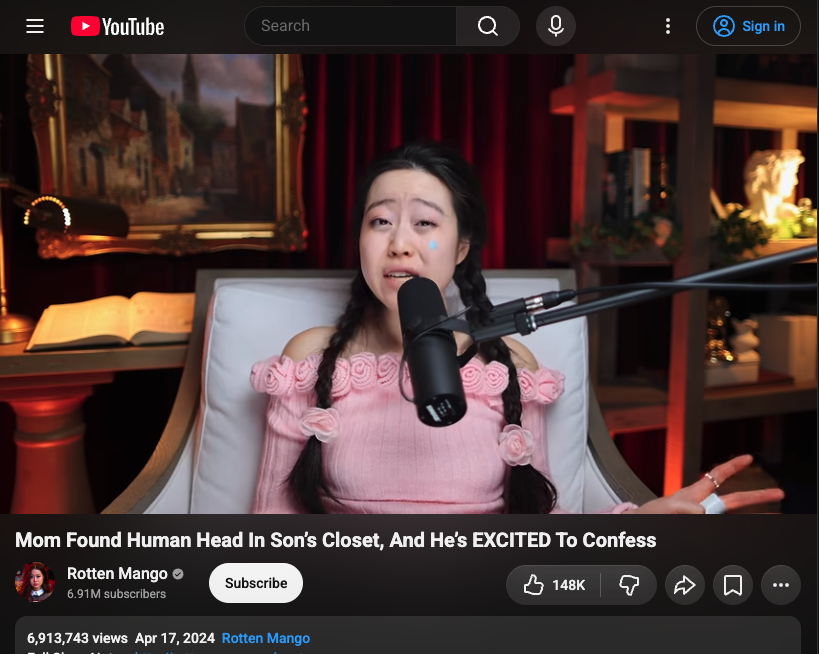Like the video with 148K likes

pyautogui.click(x=554, y=585)
